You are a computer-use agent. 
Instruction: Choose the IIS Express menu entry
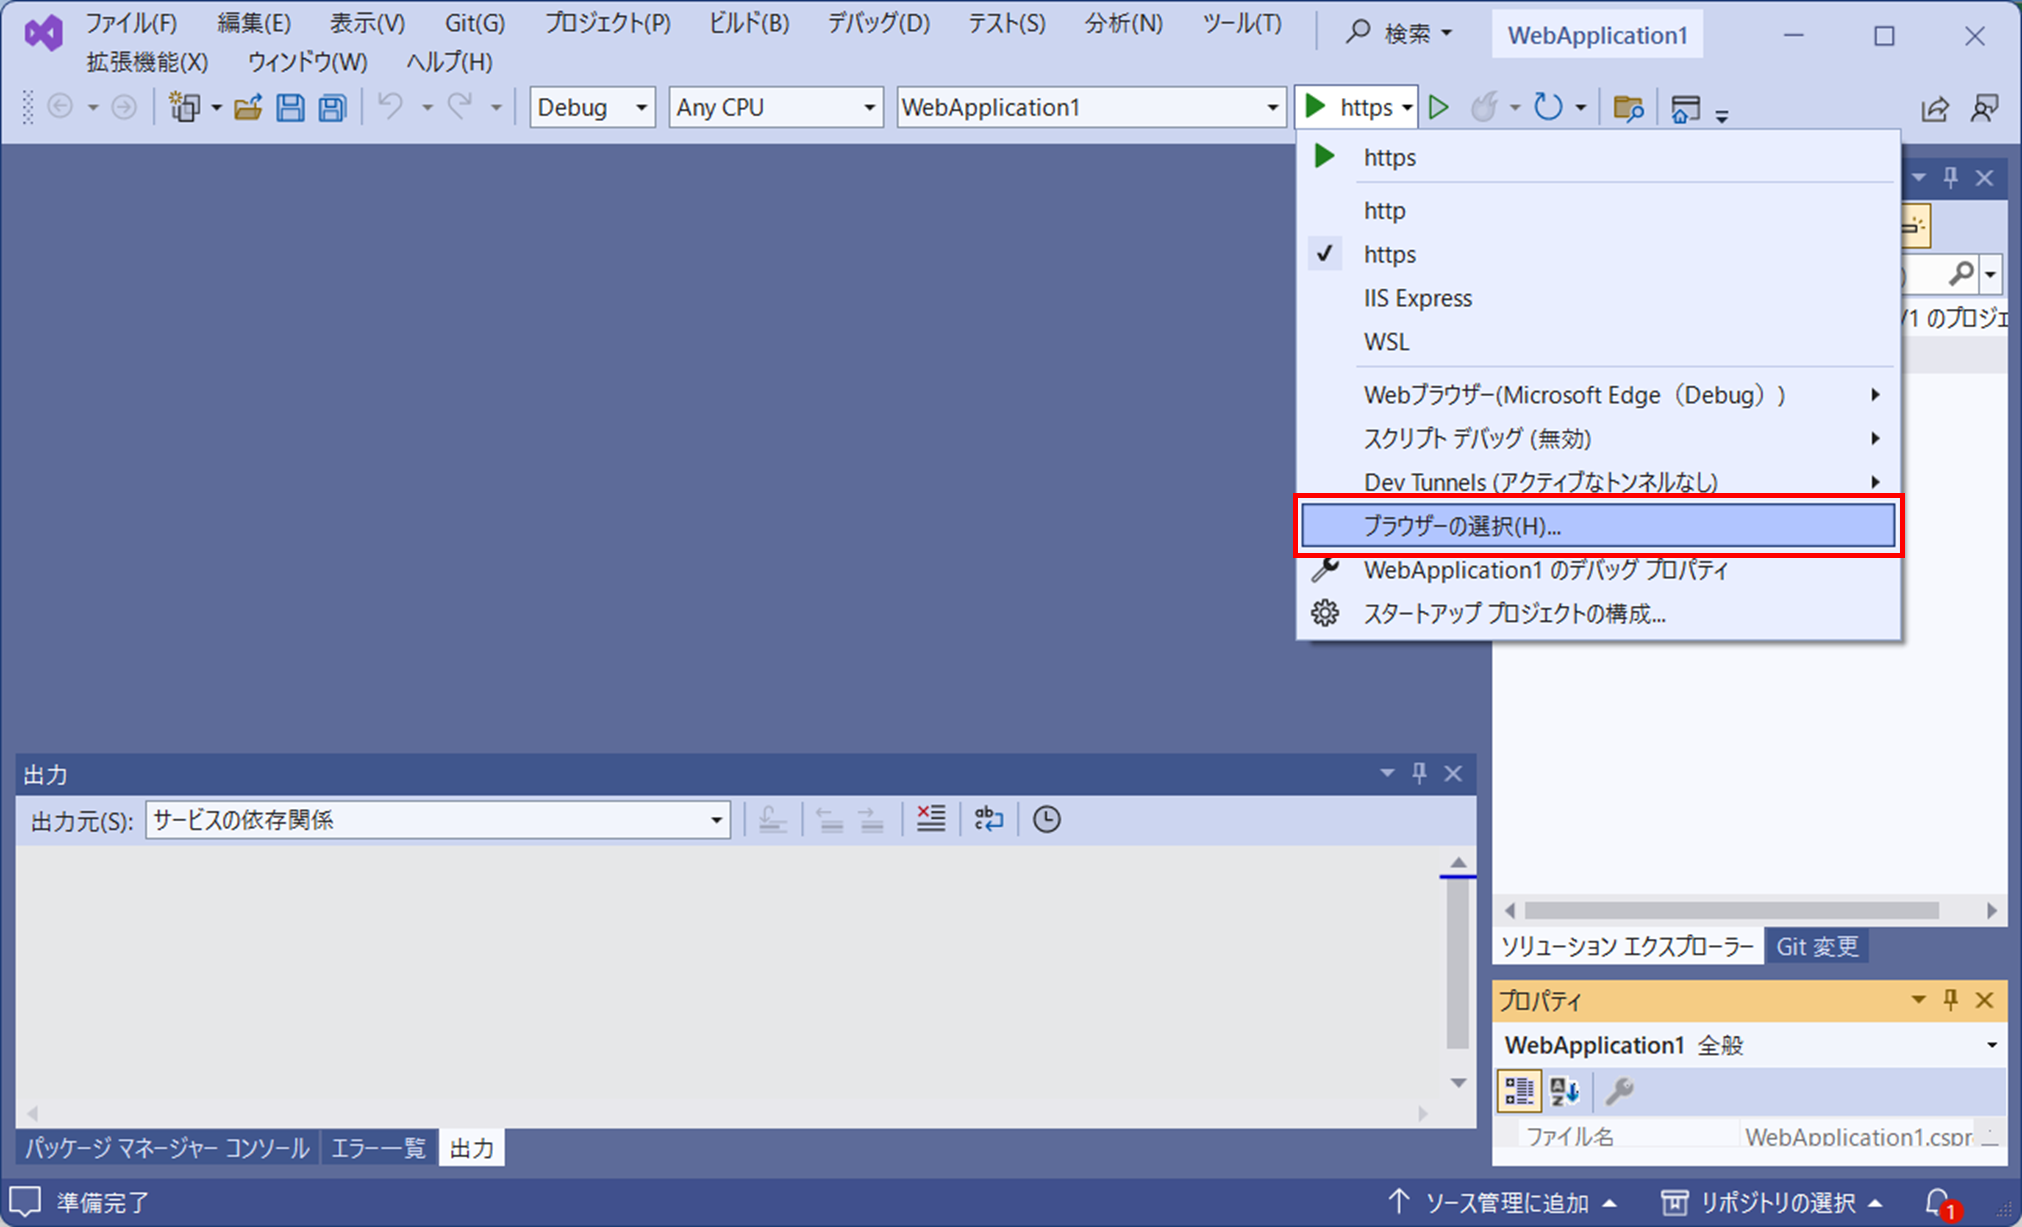[1418, 298]
